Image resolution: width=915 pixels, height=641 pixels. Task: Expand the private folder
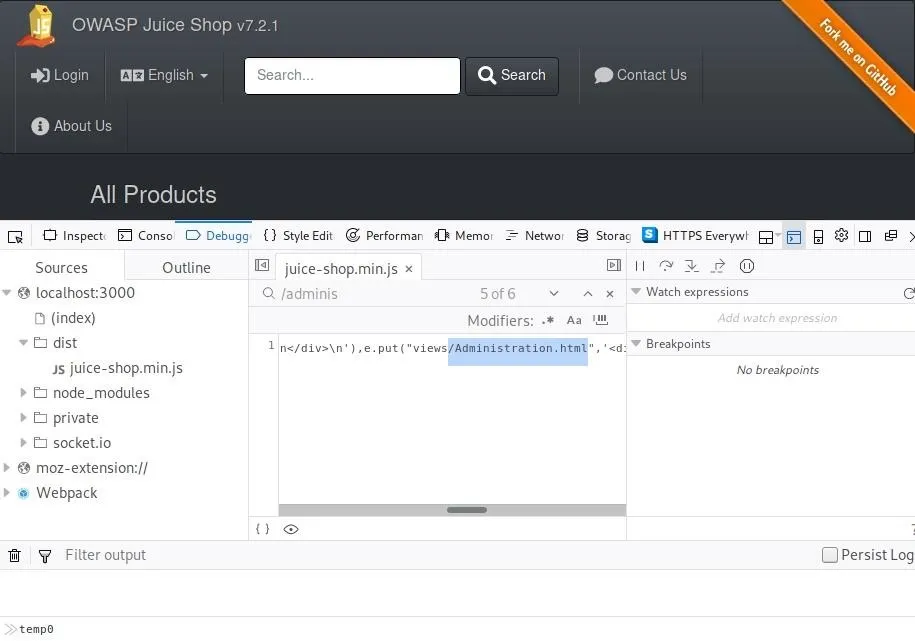pyautogui.click(x=23, y=418)
